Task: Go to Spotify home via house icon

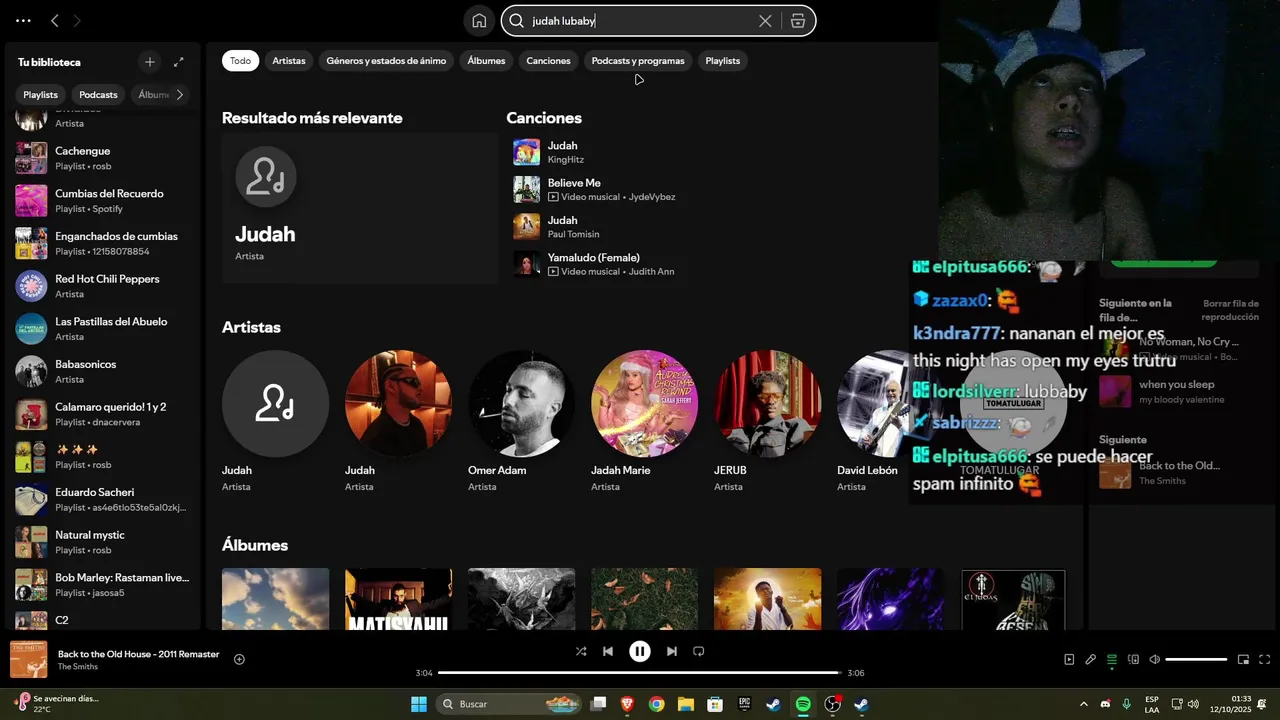Action: [x=479, y=21]
